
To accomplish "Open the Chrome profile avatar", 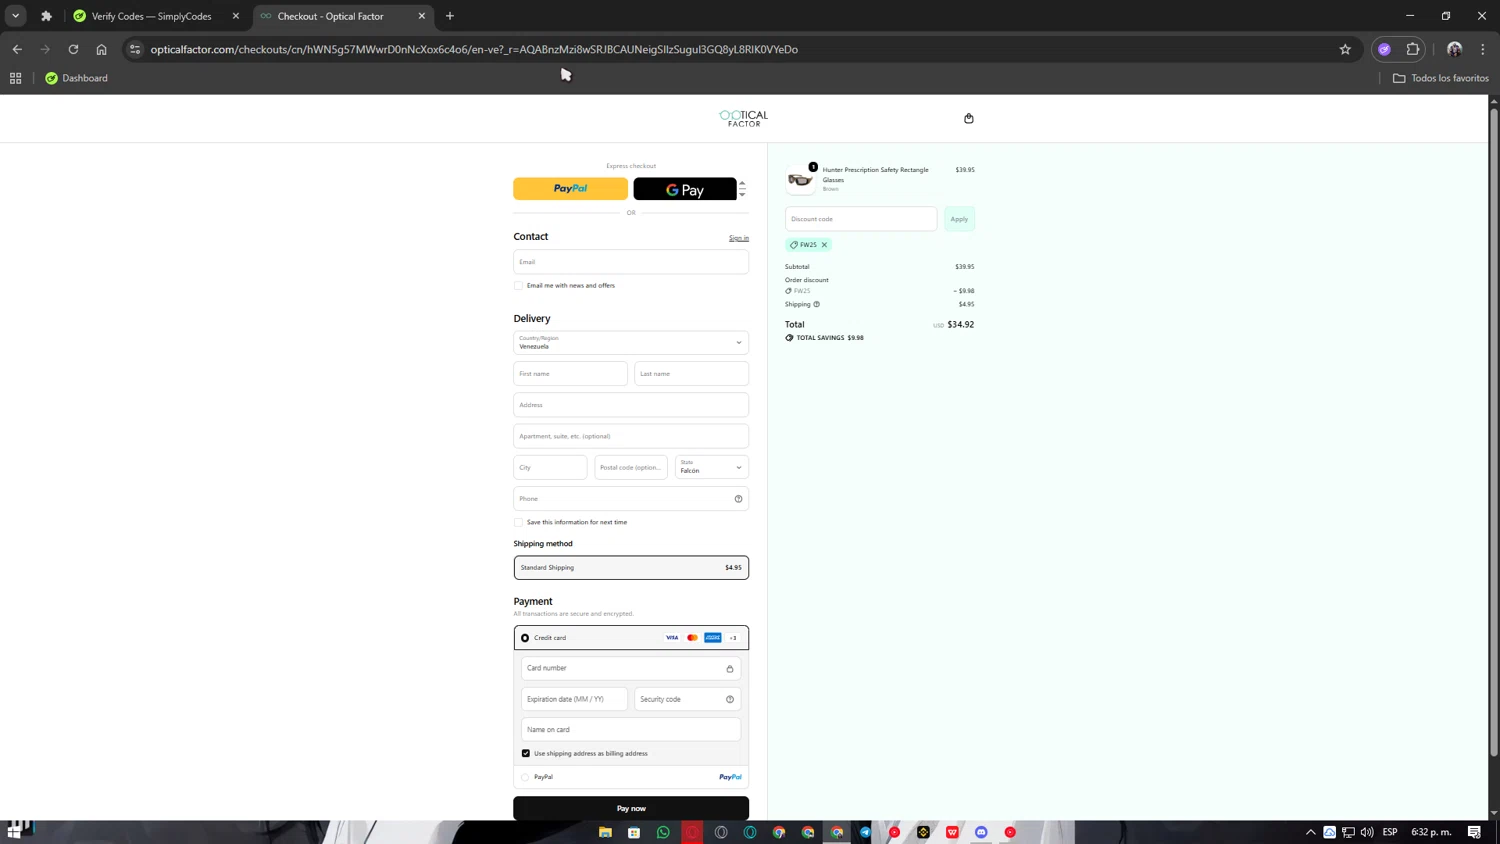I will [1454, 49].
